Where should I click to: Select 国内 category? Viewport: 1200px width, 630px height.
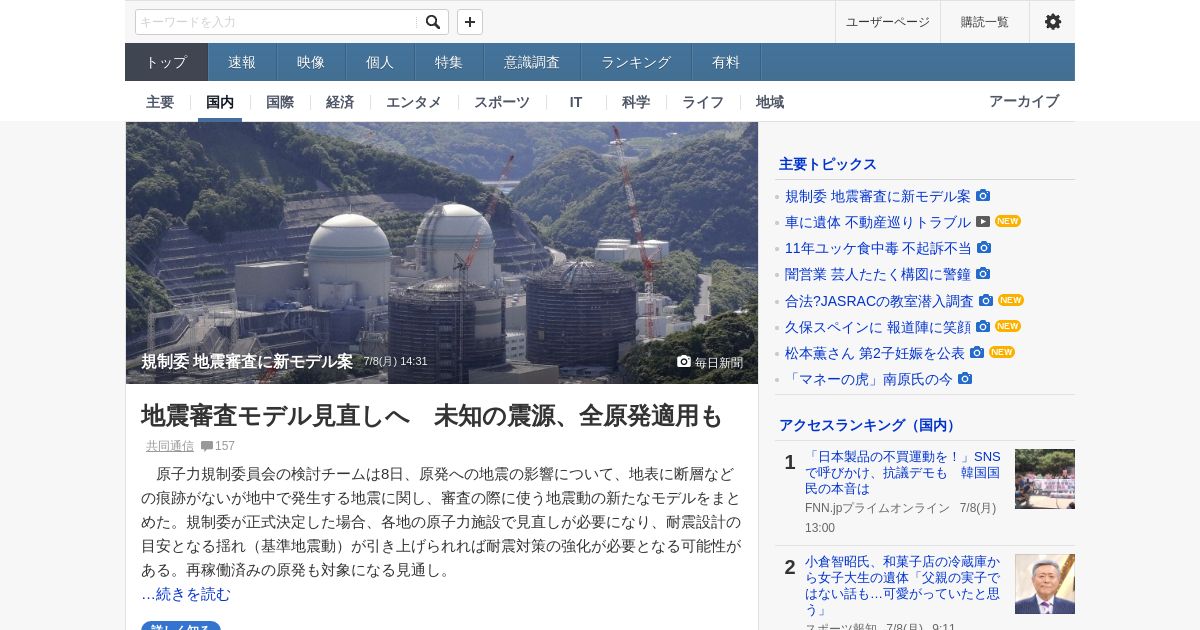point(220,102)
